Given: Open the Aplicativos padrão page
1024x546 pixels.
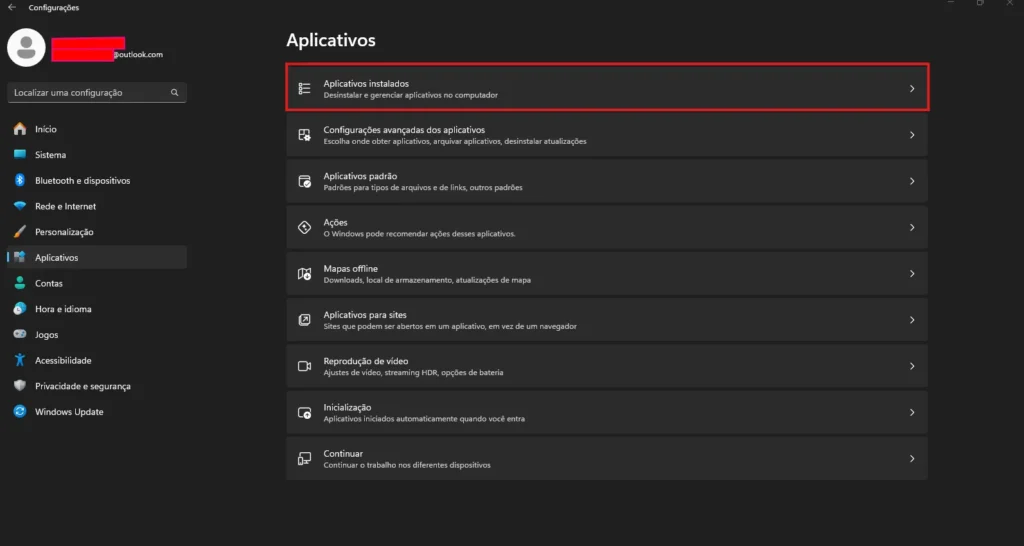Looking at the screenshot, I should coord(607,181).
